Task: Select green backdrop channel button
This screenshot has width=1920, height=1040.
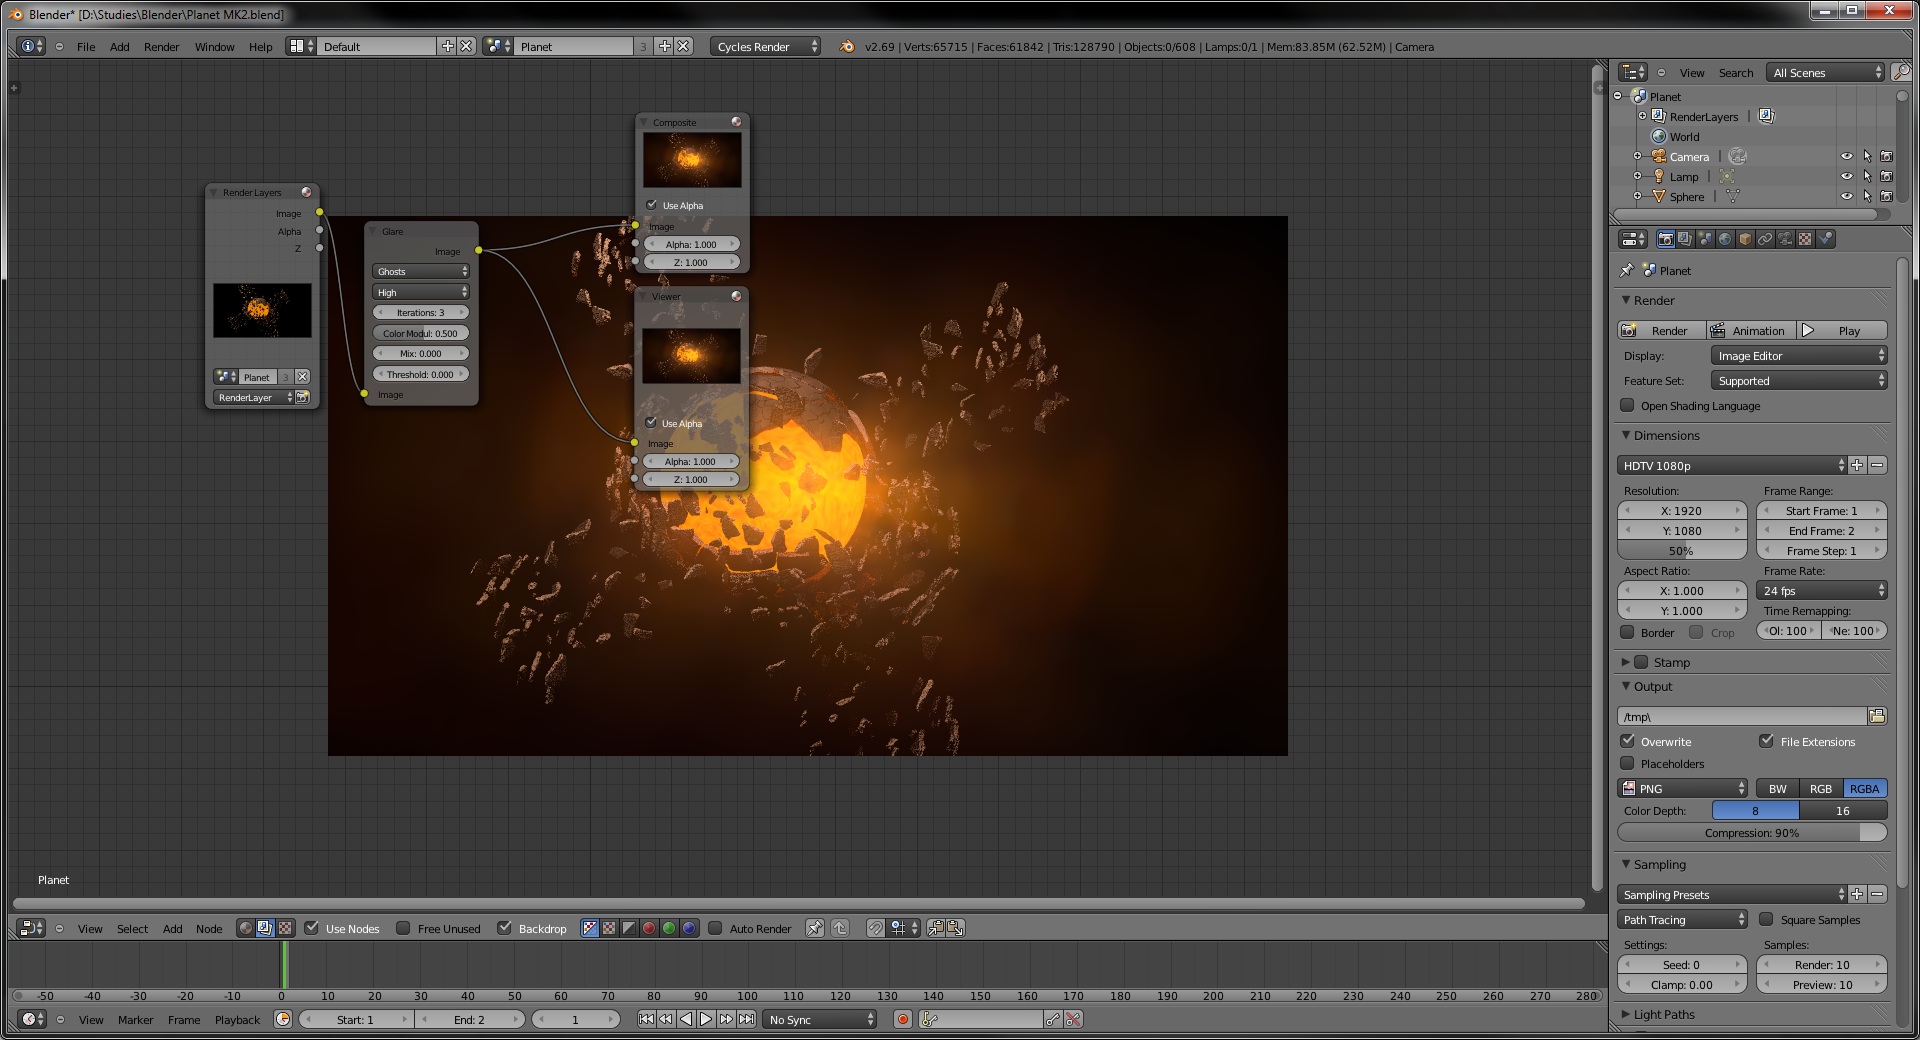Action: [669, 928]
